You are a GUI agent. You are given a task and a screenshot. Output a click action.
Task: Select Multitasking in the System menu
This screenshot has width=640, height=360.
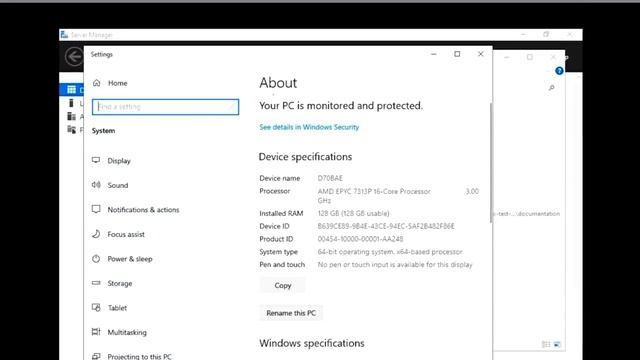pyautogui.click(x=127, y=332)
